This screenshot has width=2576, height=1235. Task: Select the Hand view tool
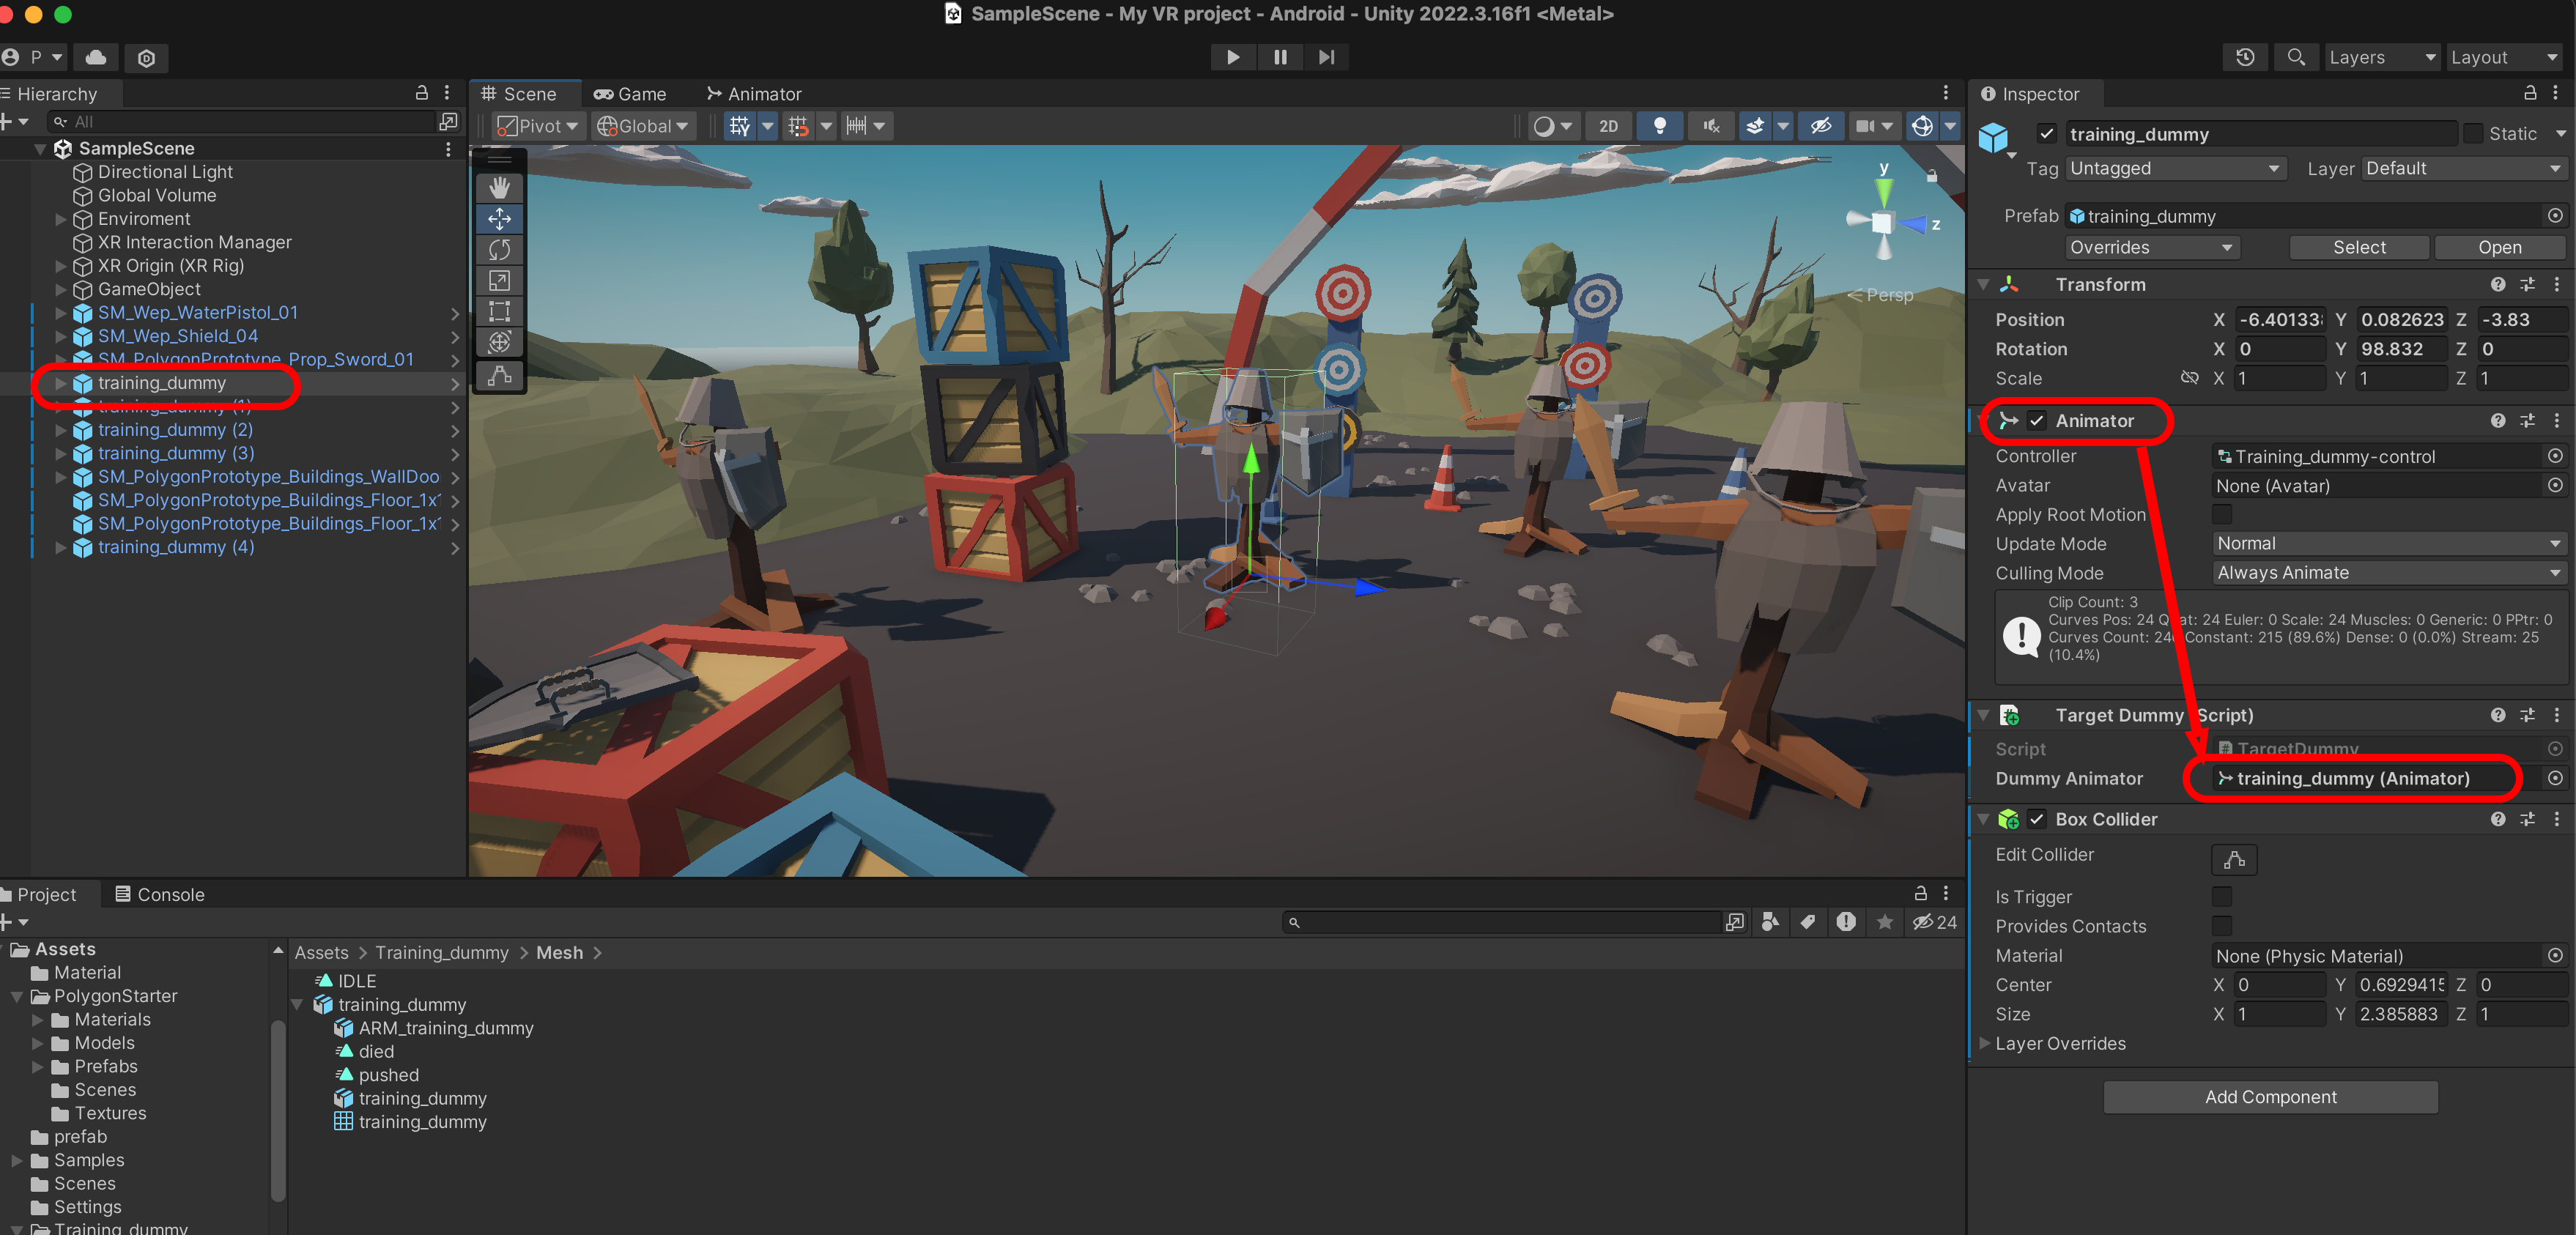[x=499, y=188]
